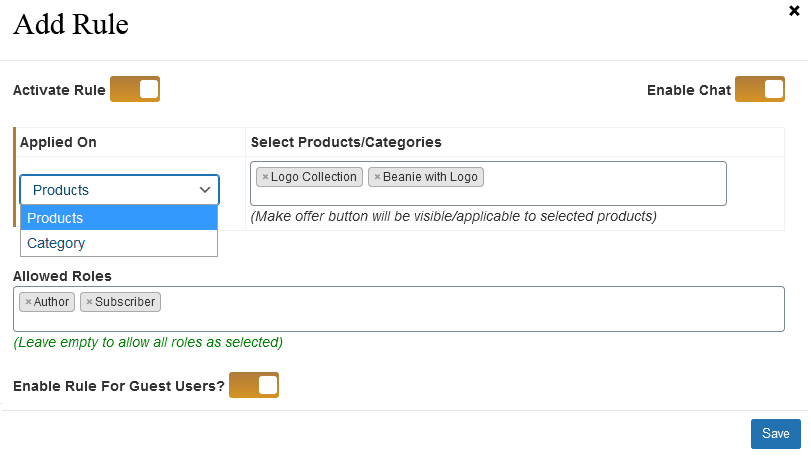The width and height of the screenshot is (811, 456).
Task: Remove the Logo Collection tag
Action: pos(265,177)
